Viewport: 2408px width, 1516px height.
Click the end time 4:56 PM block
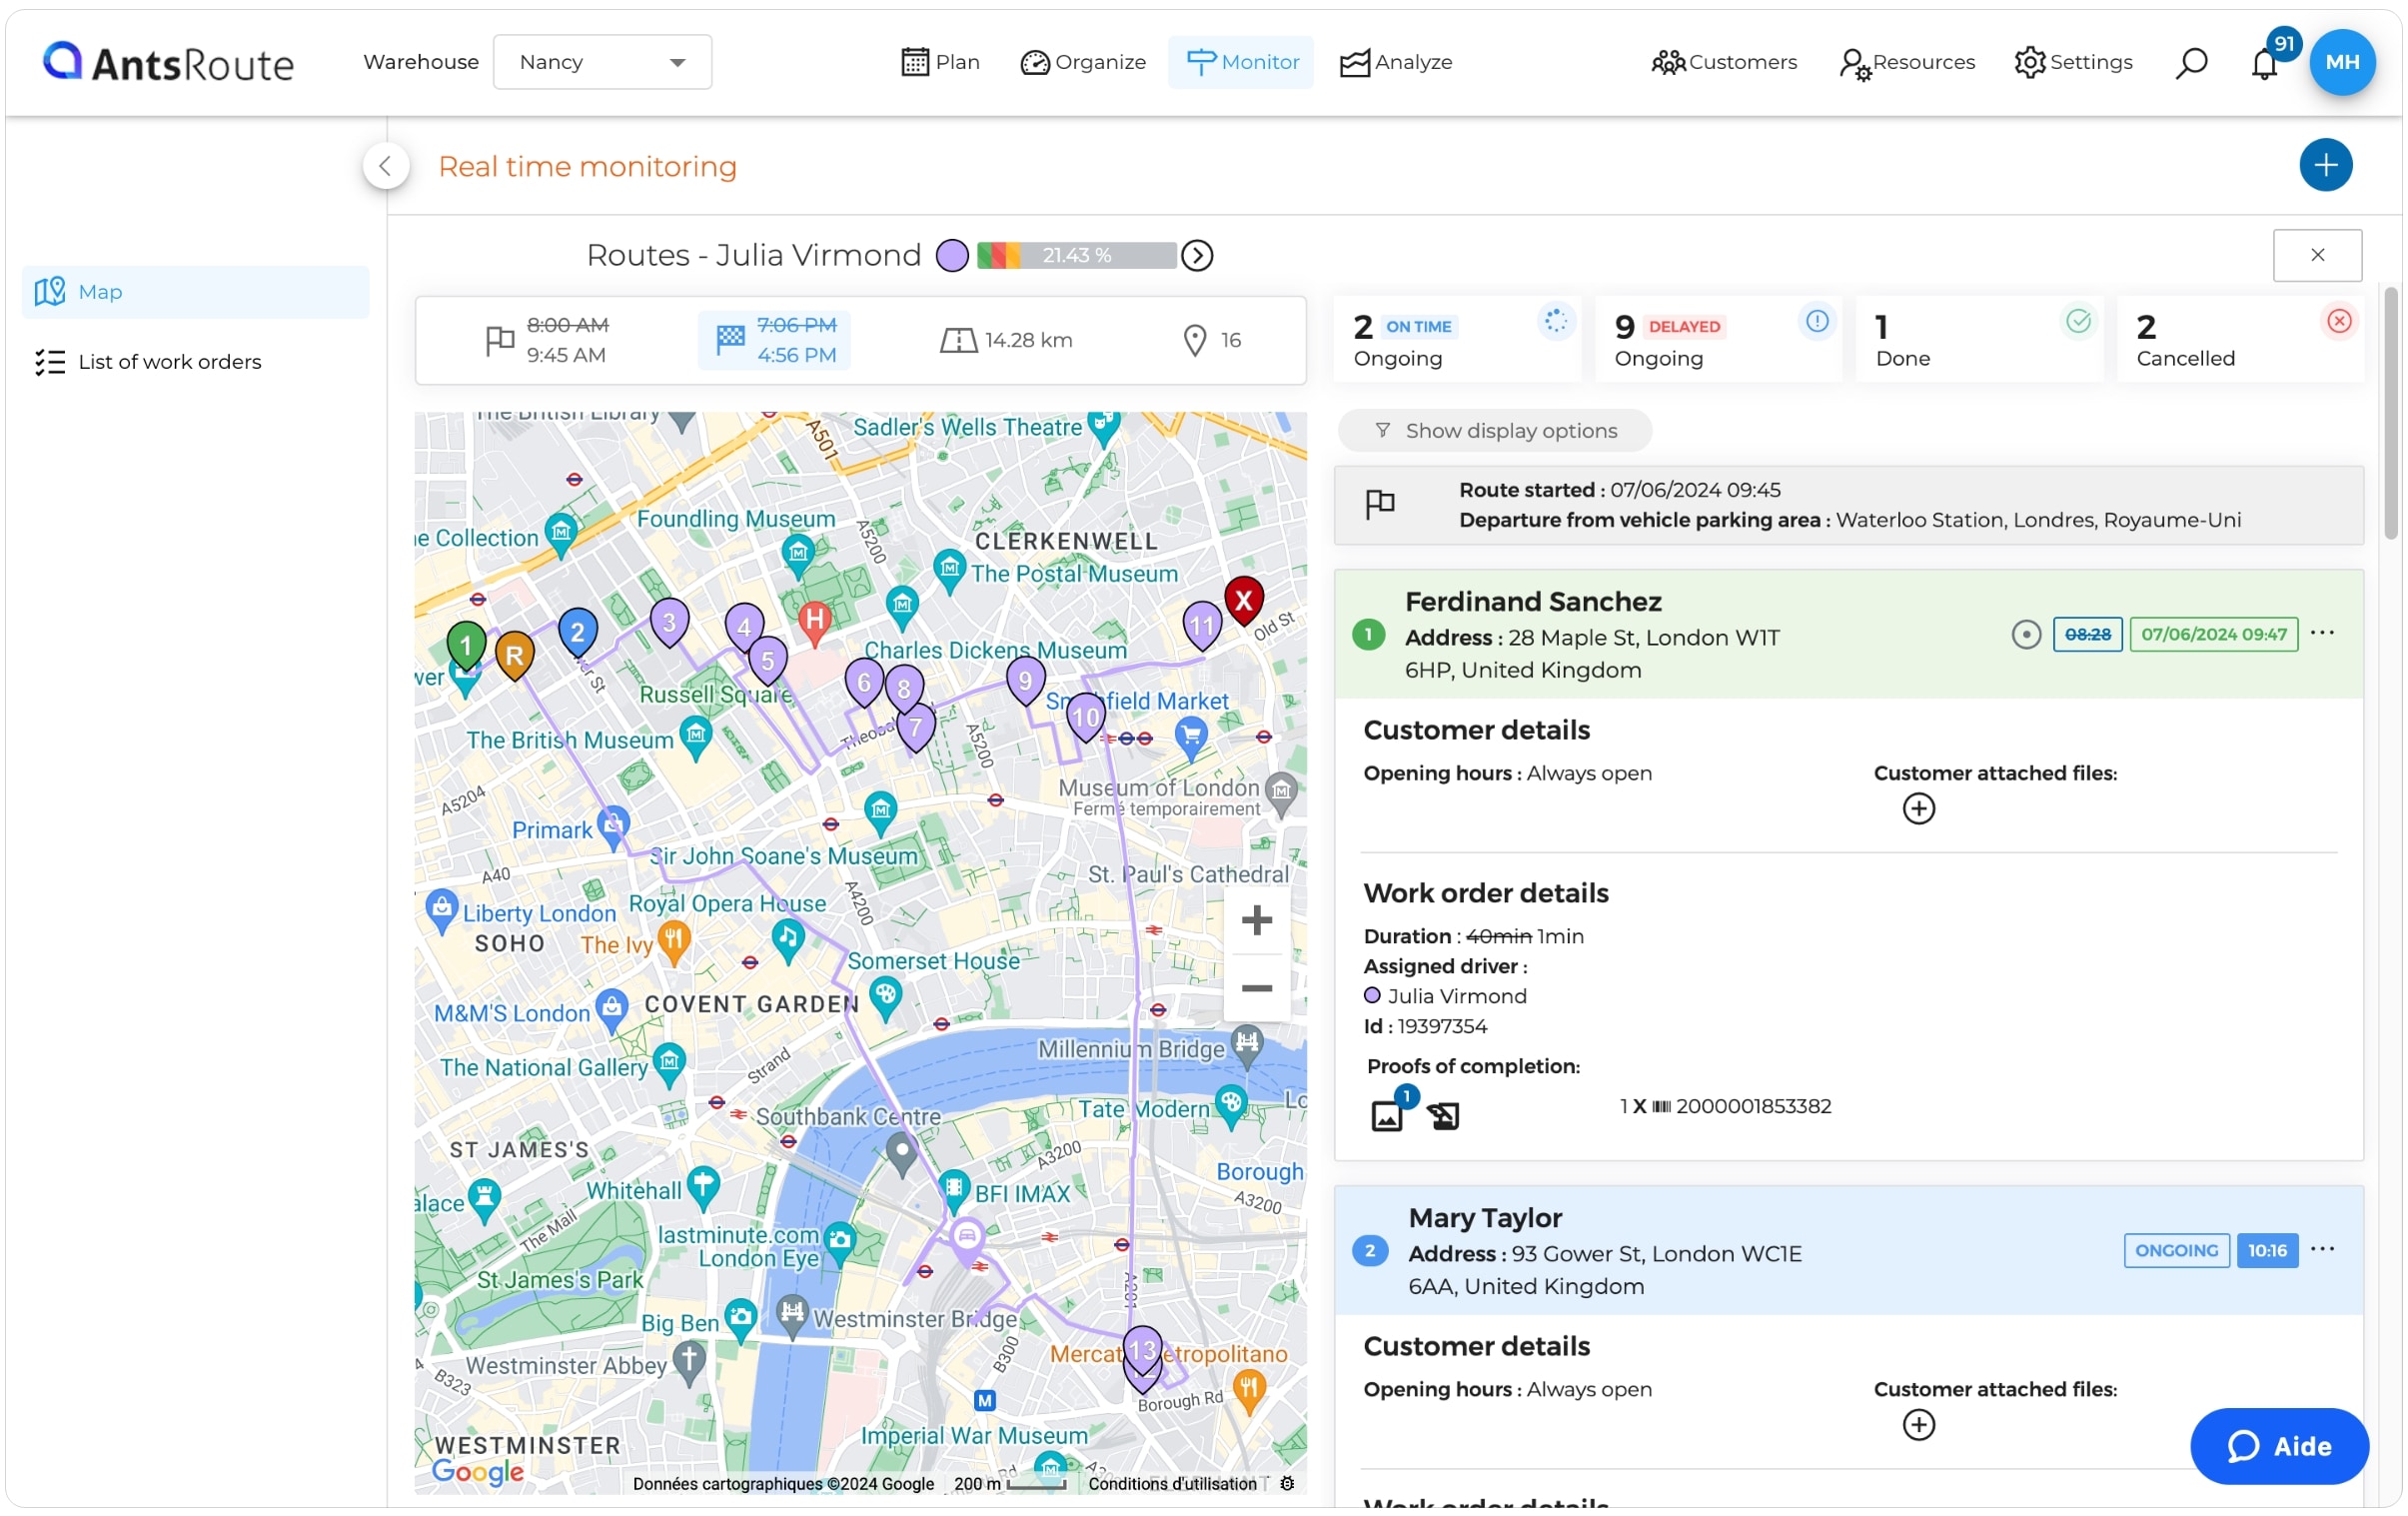point(774,340)
